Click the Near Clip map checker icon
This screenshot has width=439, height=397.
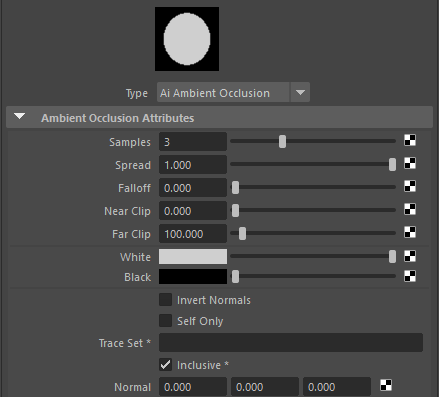coord(410,209)
